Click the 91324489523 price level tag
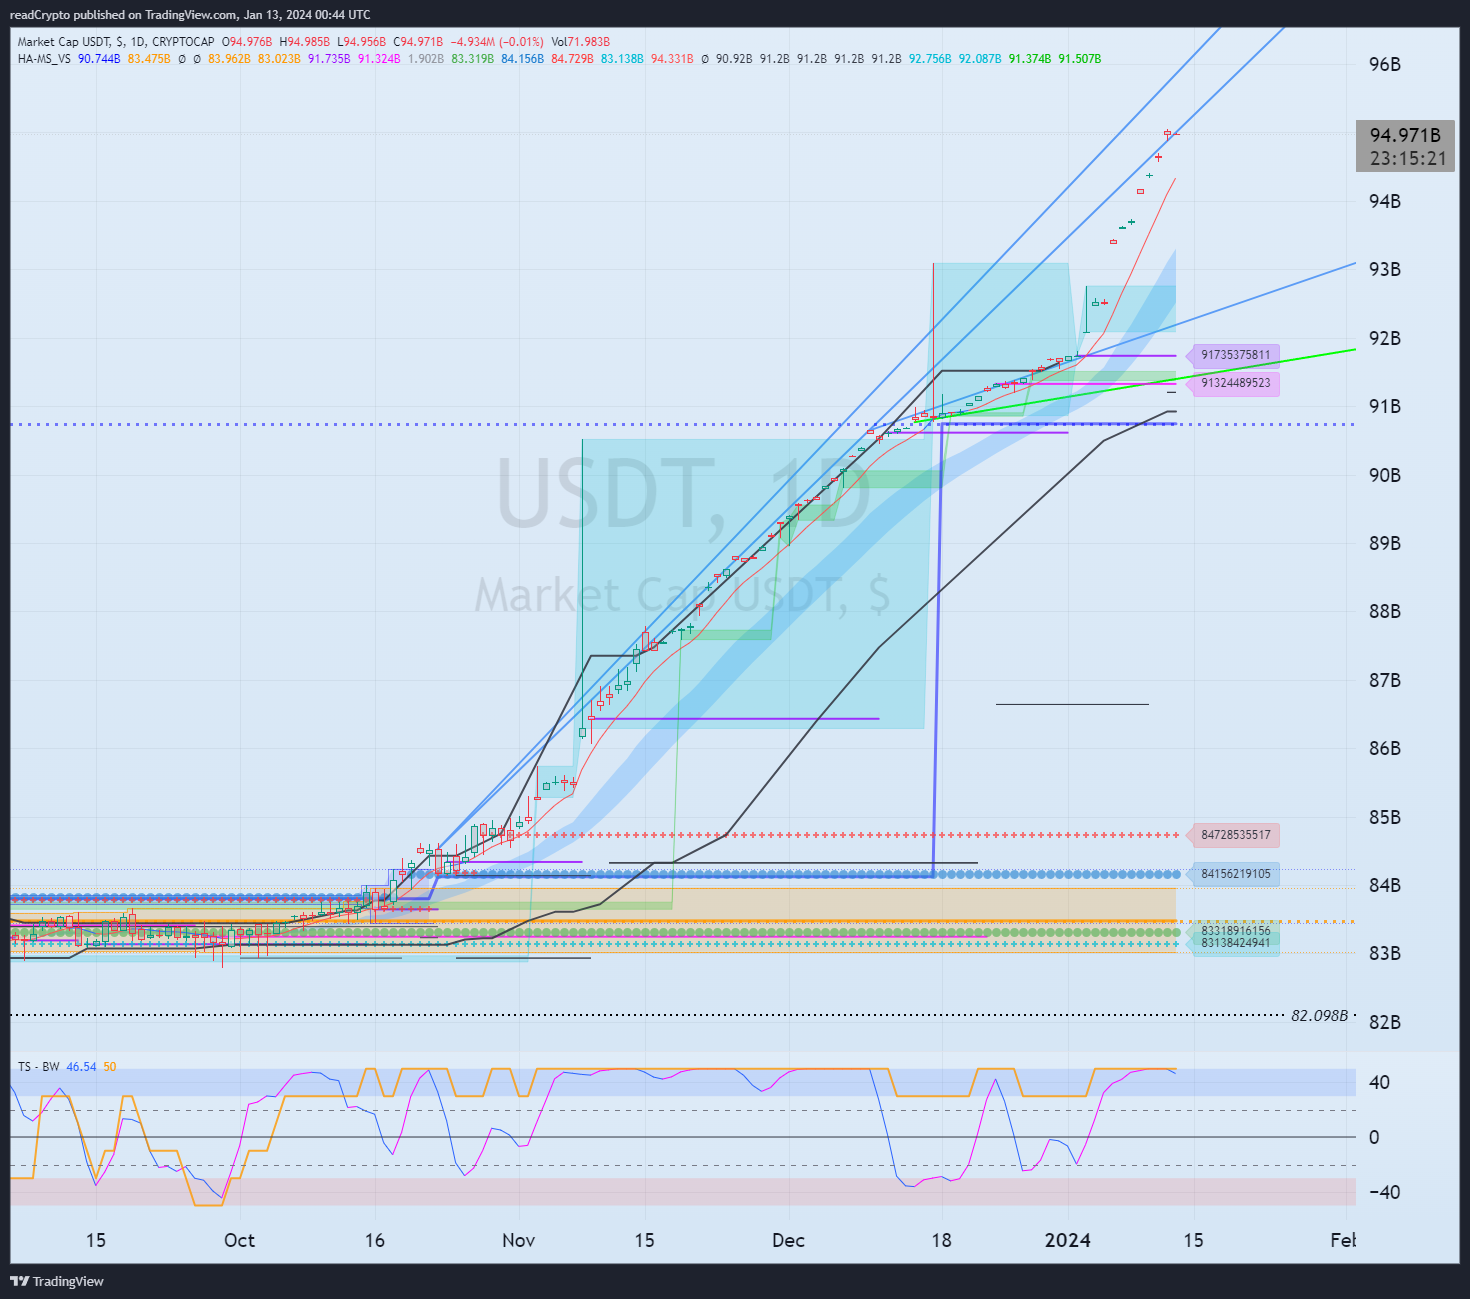Screen dimensions: 1470x1299 click(1234, 383)
